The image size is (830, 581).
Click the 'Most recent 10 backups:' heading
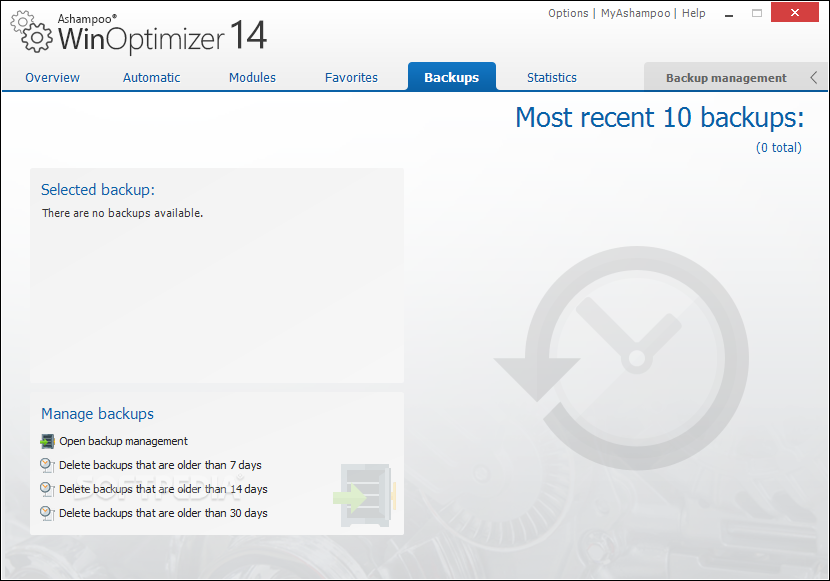[660, 117]
